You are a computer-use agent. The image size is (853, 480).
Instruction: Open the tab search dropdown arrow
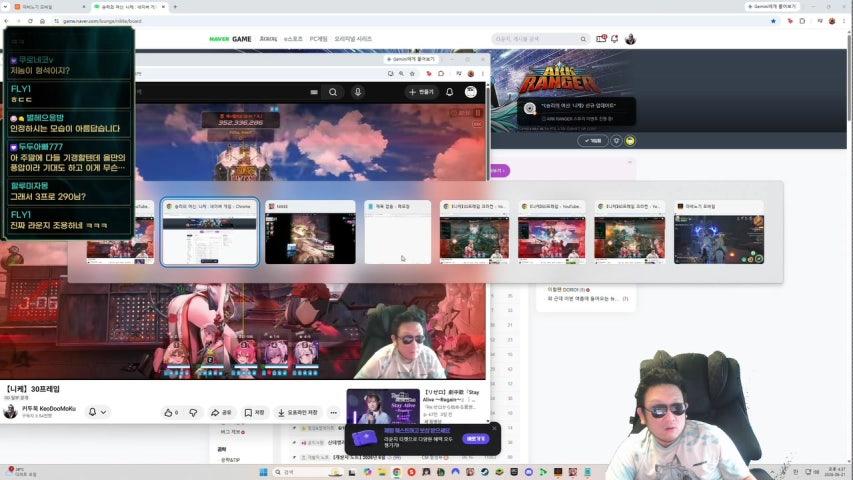[x=5, y=7]
